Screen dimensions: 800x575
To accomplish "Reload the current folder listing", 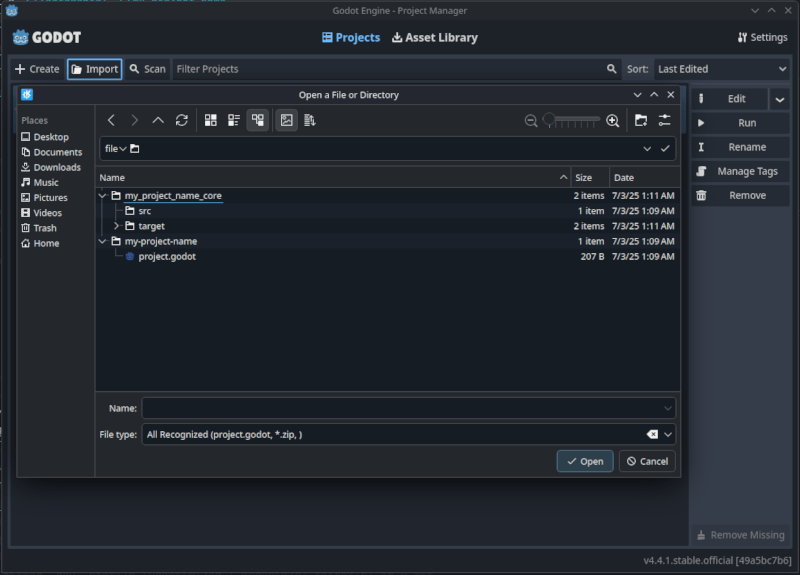I will 182,120.
